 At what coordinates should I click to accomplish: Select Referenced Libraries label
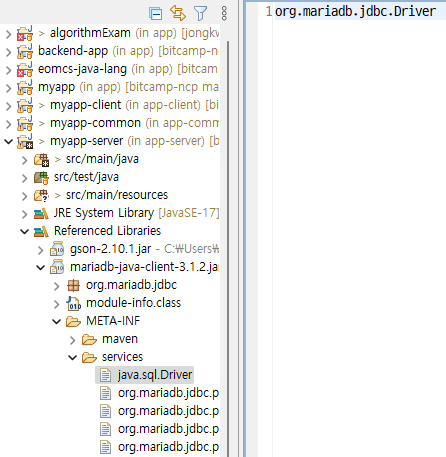click(107, 231)
